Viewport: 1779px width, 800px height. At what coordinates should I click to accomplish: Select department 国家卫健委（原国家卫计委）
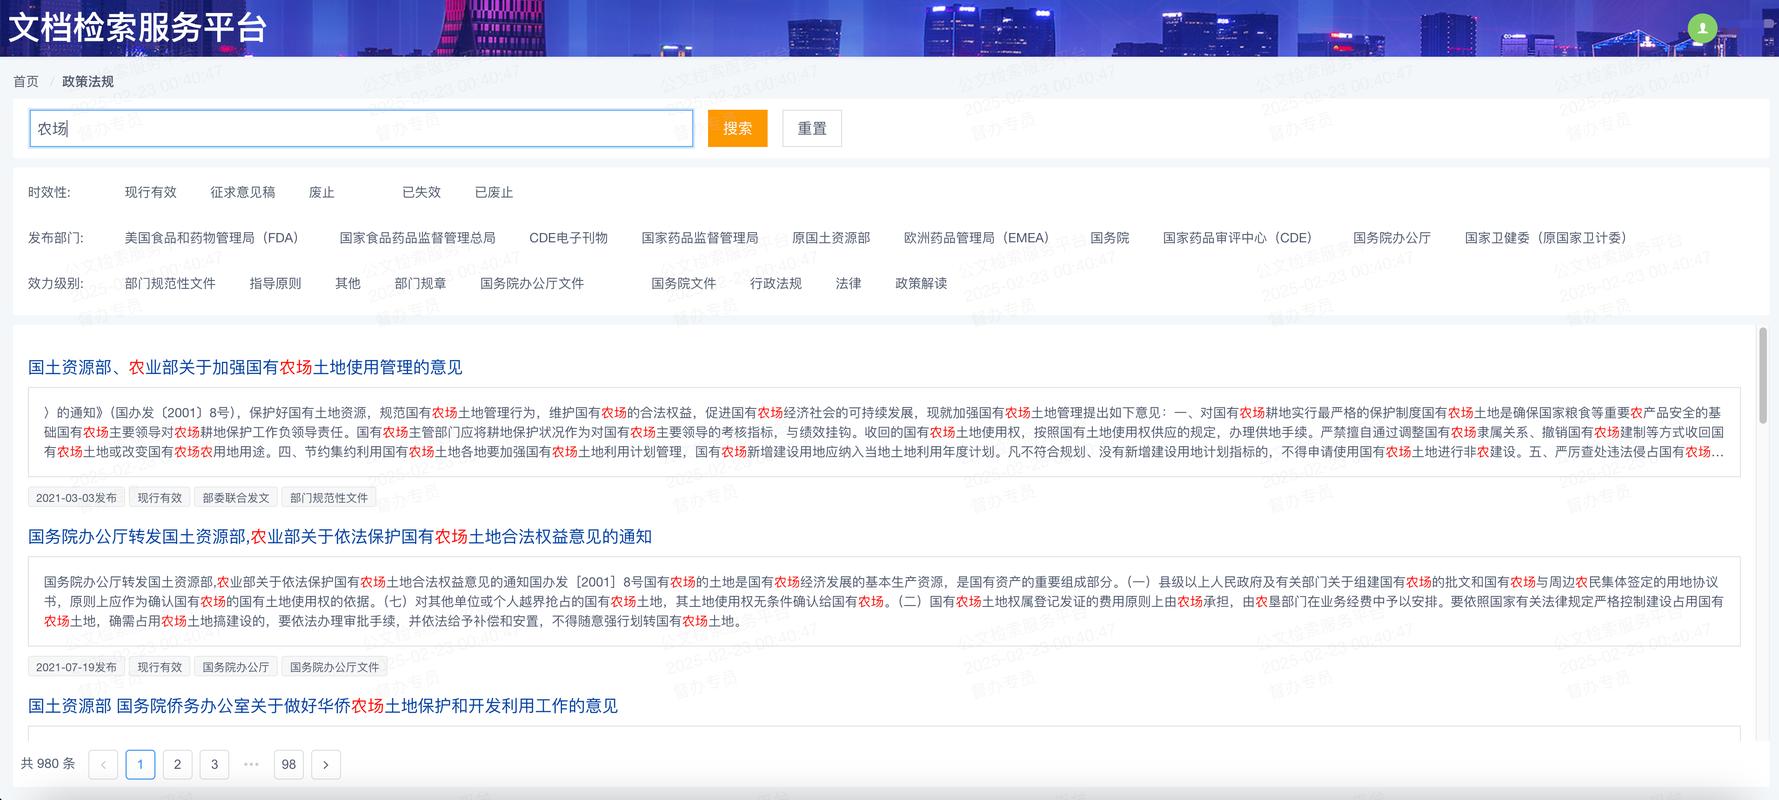pyautogui.click(x=1549, y=238)
